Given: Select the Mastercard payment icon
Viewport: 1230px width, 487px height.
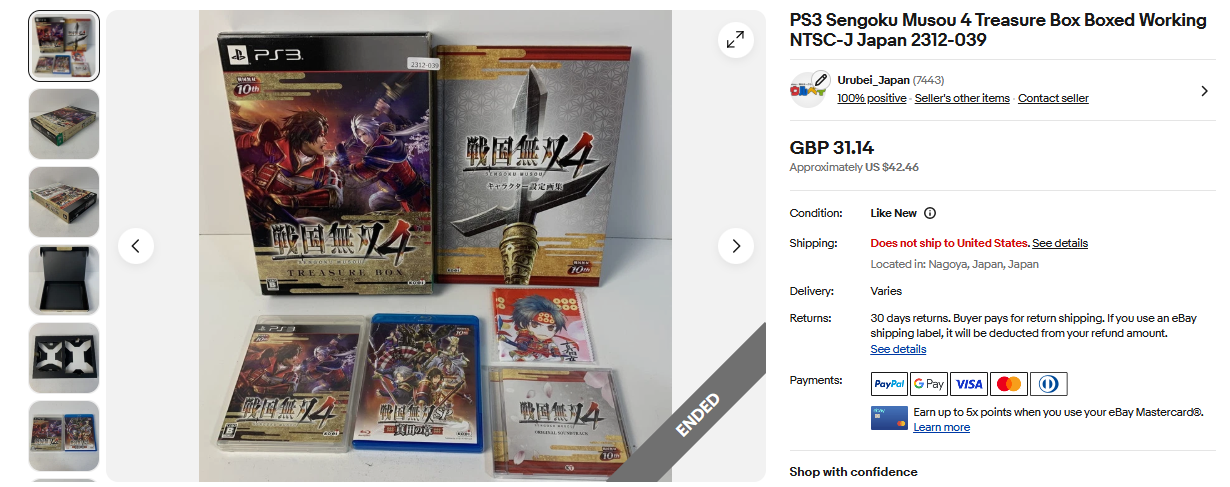Looking at the screenshot, I should click(x=1009, y=384).
